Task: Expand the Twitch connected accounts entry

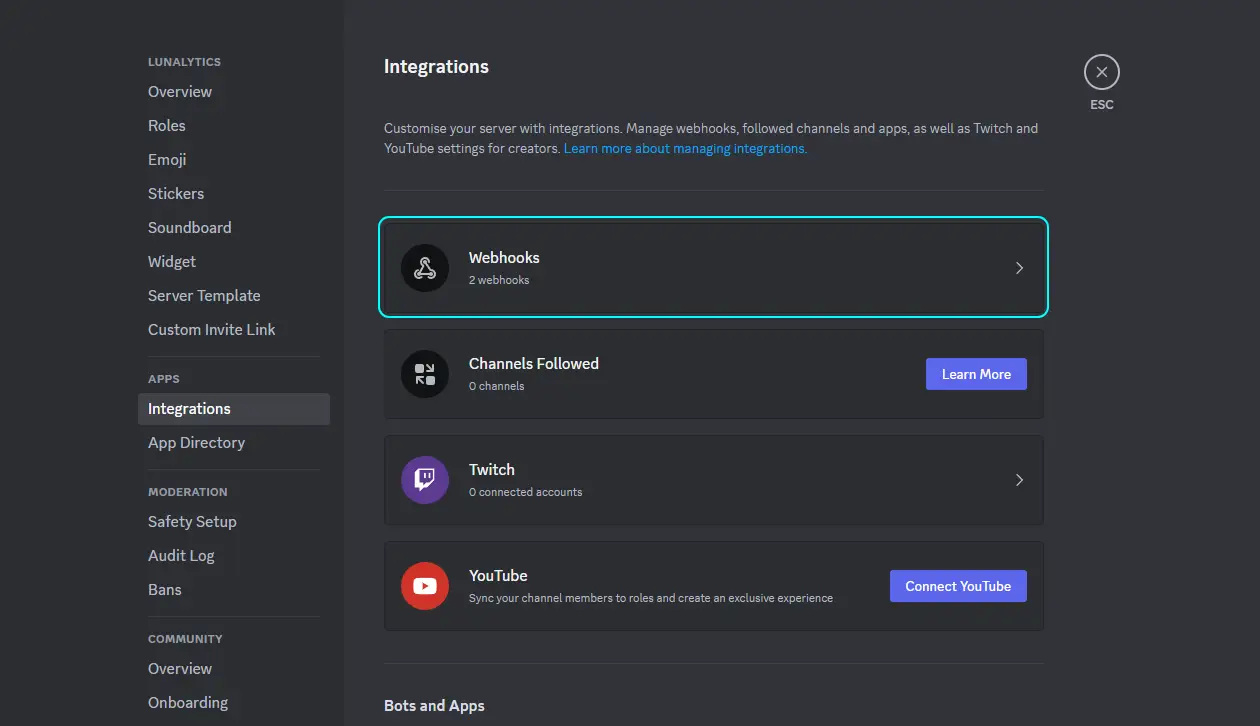Action: coord(1019,479)
